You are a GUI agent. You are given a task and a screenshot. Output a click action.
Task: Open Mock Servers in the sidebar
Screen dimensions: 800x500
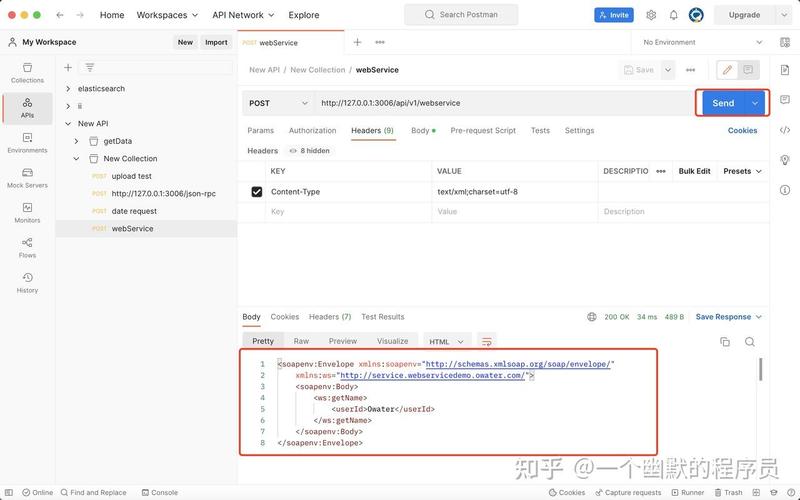click(x=28, y=178)
